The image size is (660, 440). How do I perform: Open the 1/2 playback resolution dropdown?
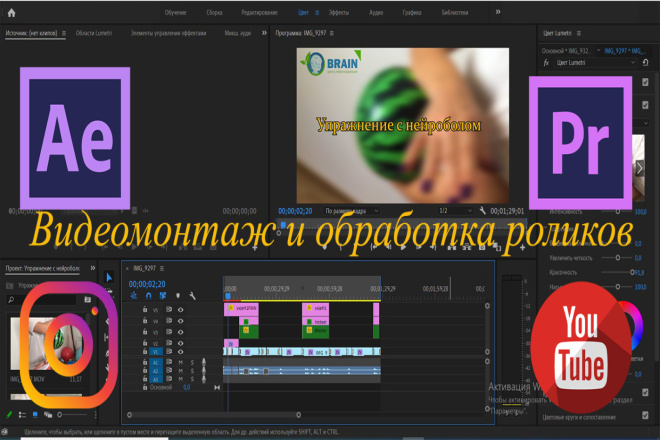pos(455,211)
